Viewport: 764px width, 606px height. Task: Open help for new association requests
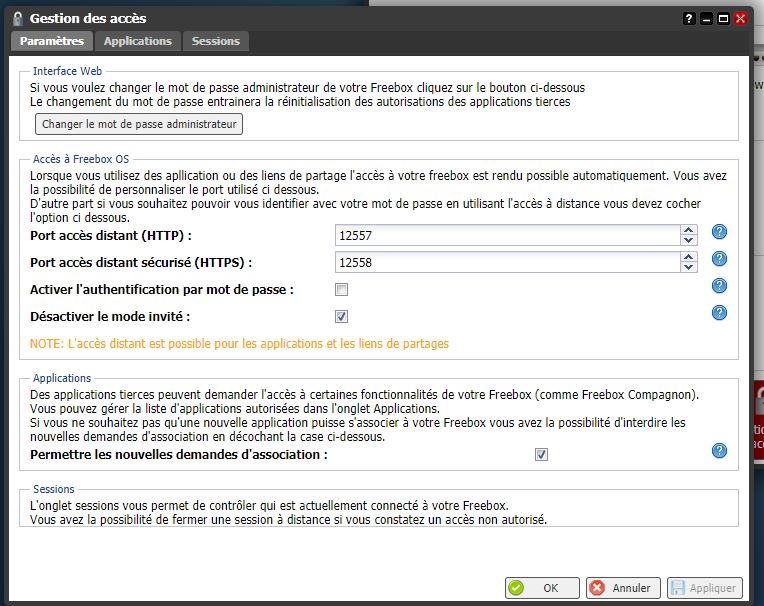click(719, 451)
